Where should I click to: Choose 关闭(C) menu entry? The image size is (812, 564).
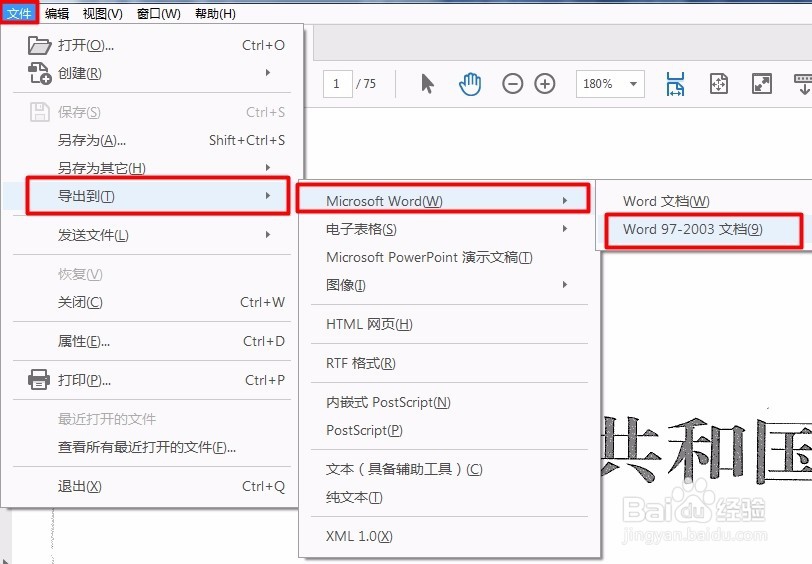pyautogui.click(x=152, y=302)
